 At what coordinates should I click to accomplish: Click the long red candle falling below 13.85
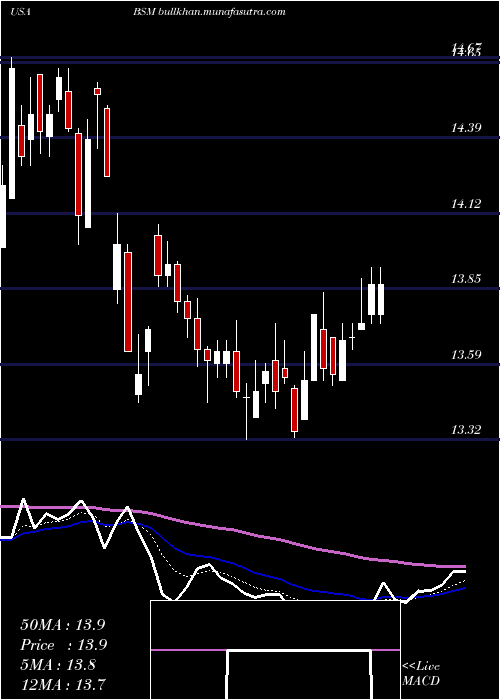(128, 302)
